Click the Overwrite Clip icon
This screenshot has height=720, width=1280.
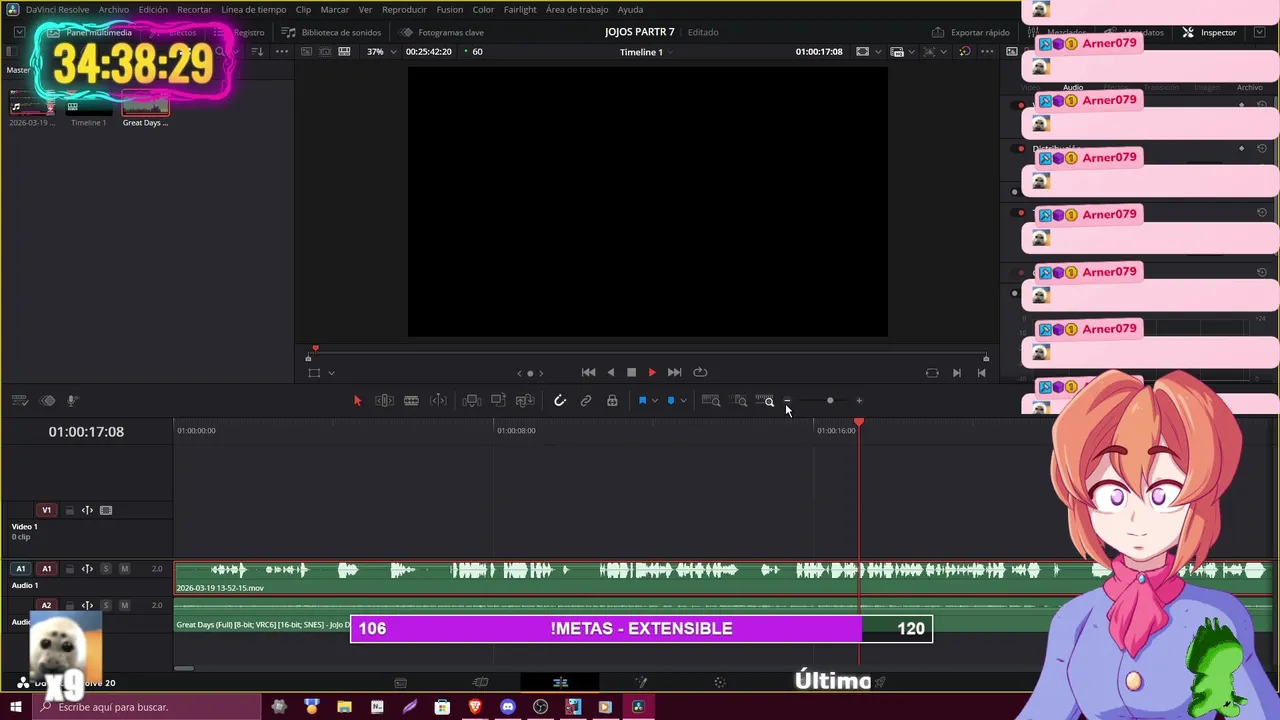tap(498, 401)
